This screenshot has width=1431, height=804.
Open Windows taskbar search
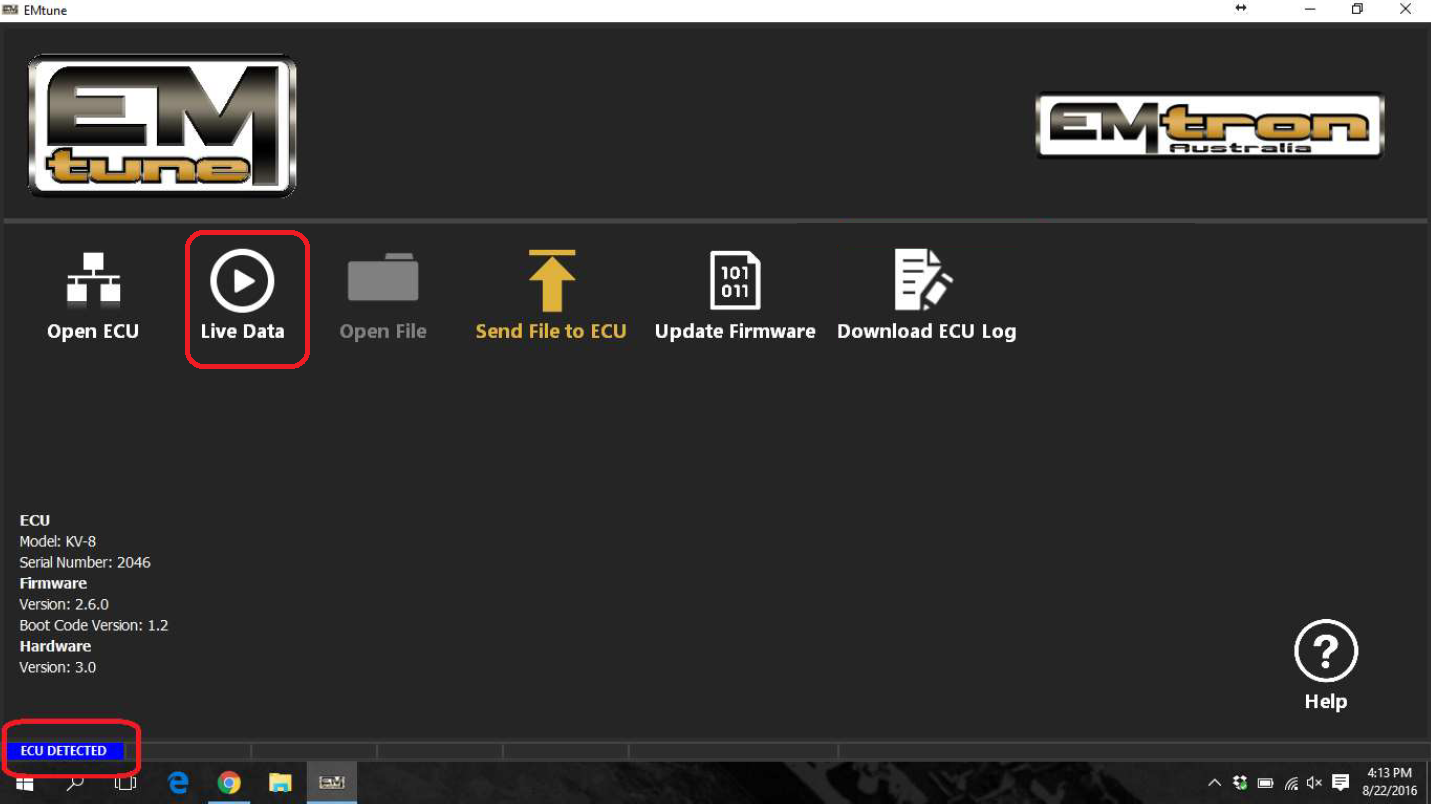[75, 783]
